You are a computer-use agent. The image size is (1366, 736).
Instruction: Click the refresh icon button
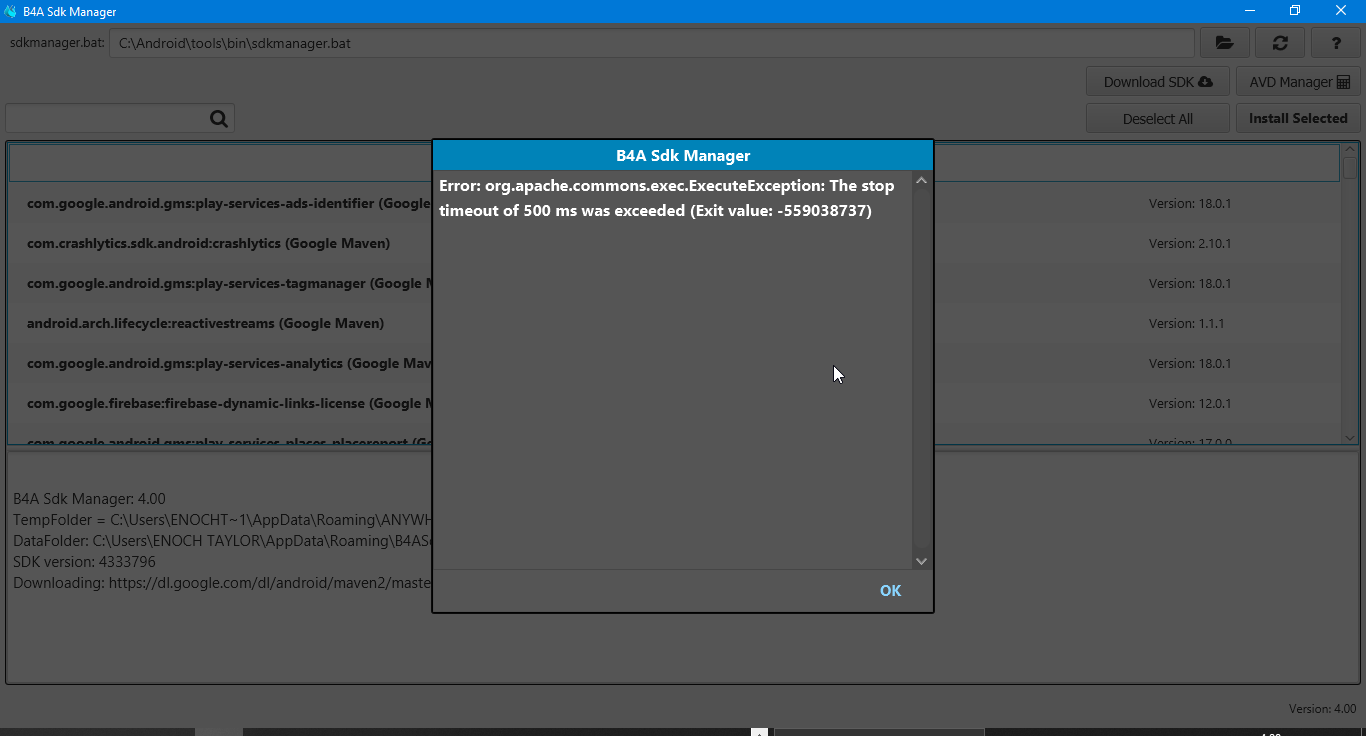pos(1280,43)
